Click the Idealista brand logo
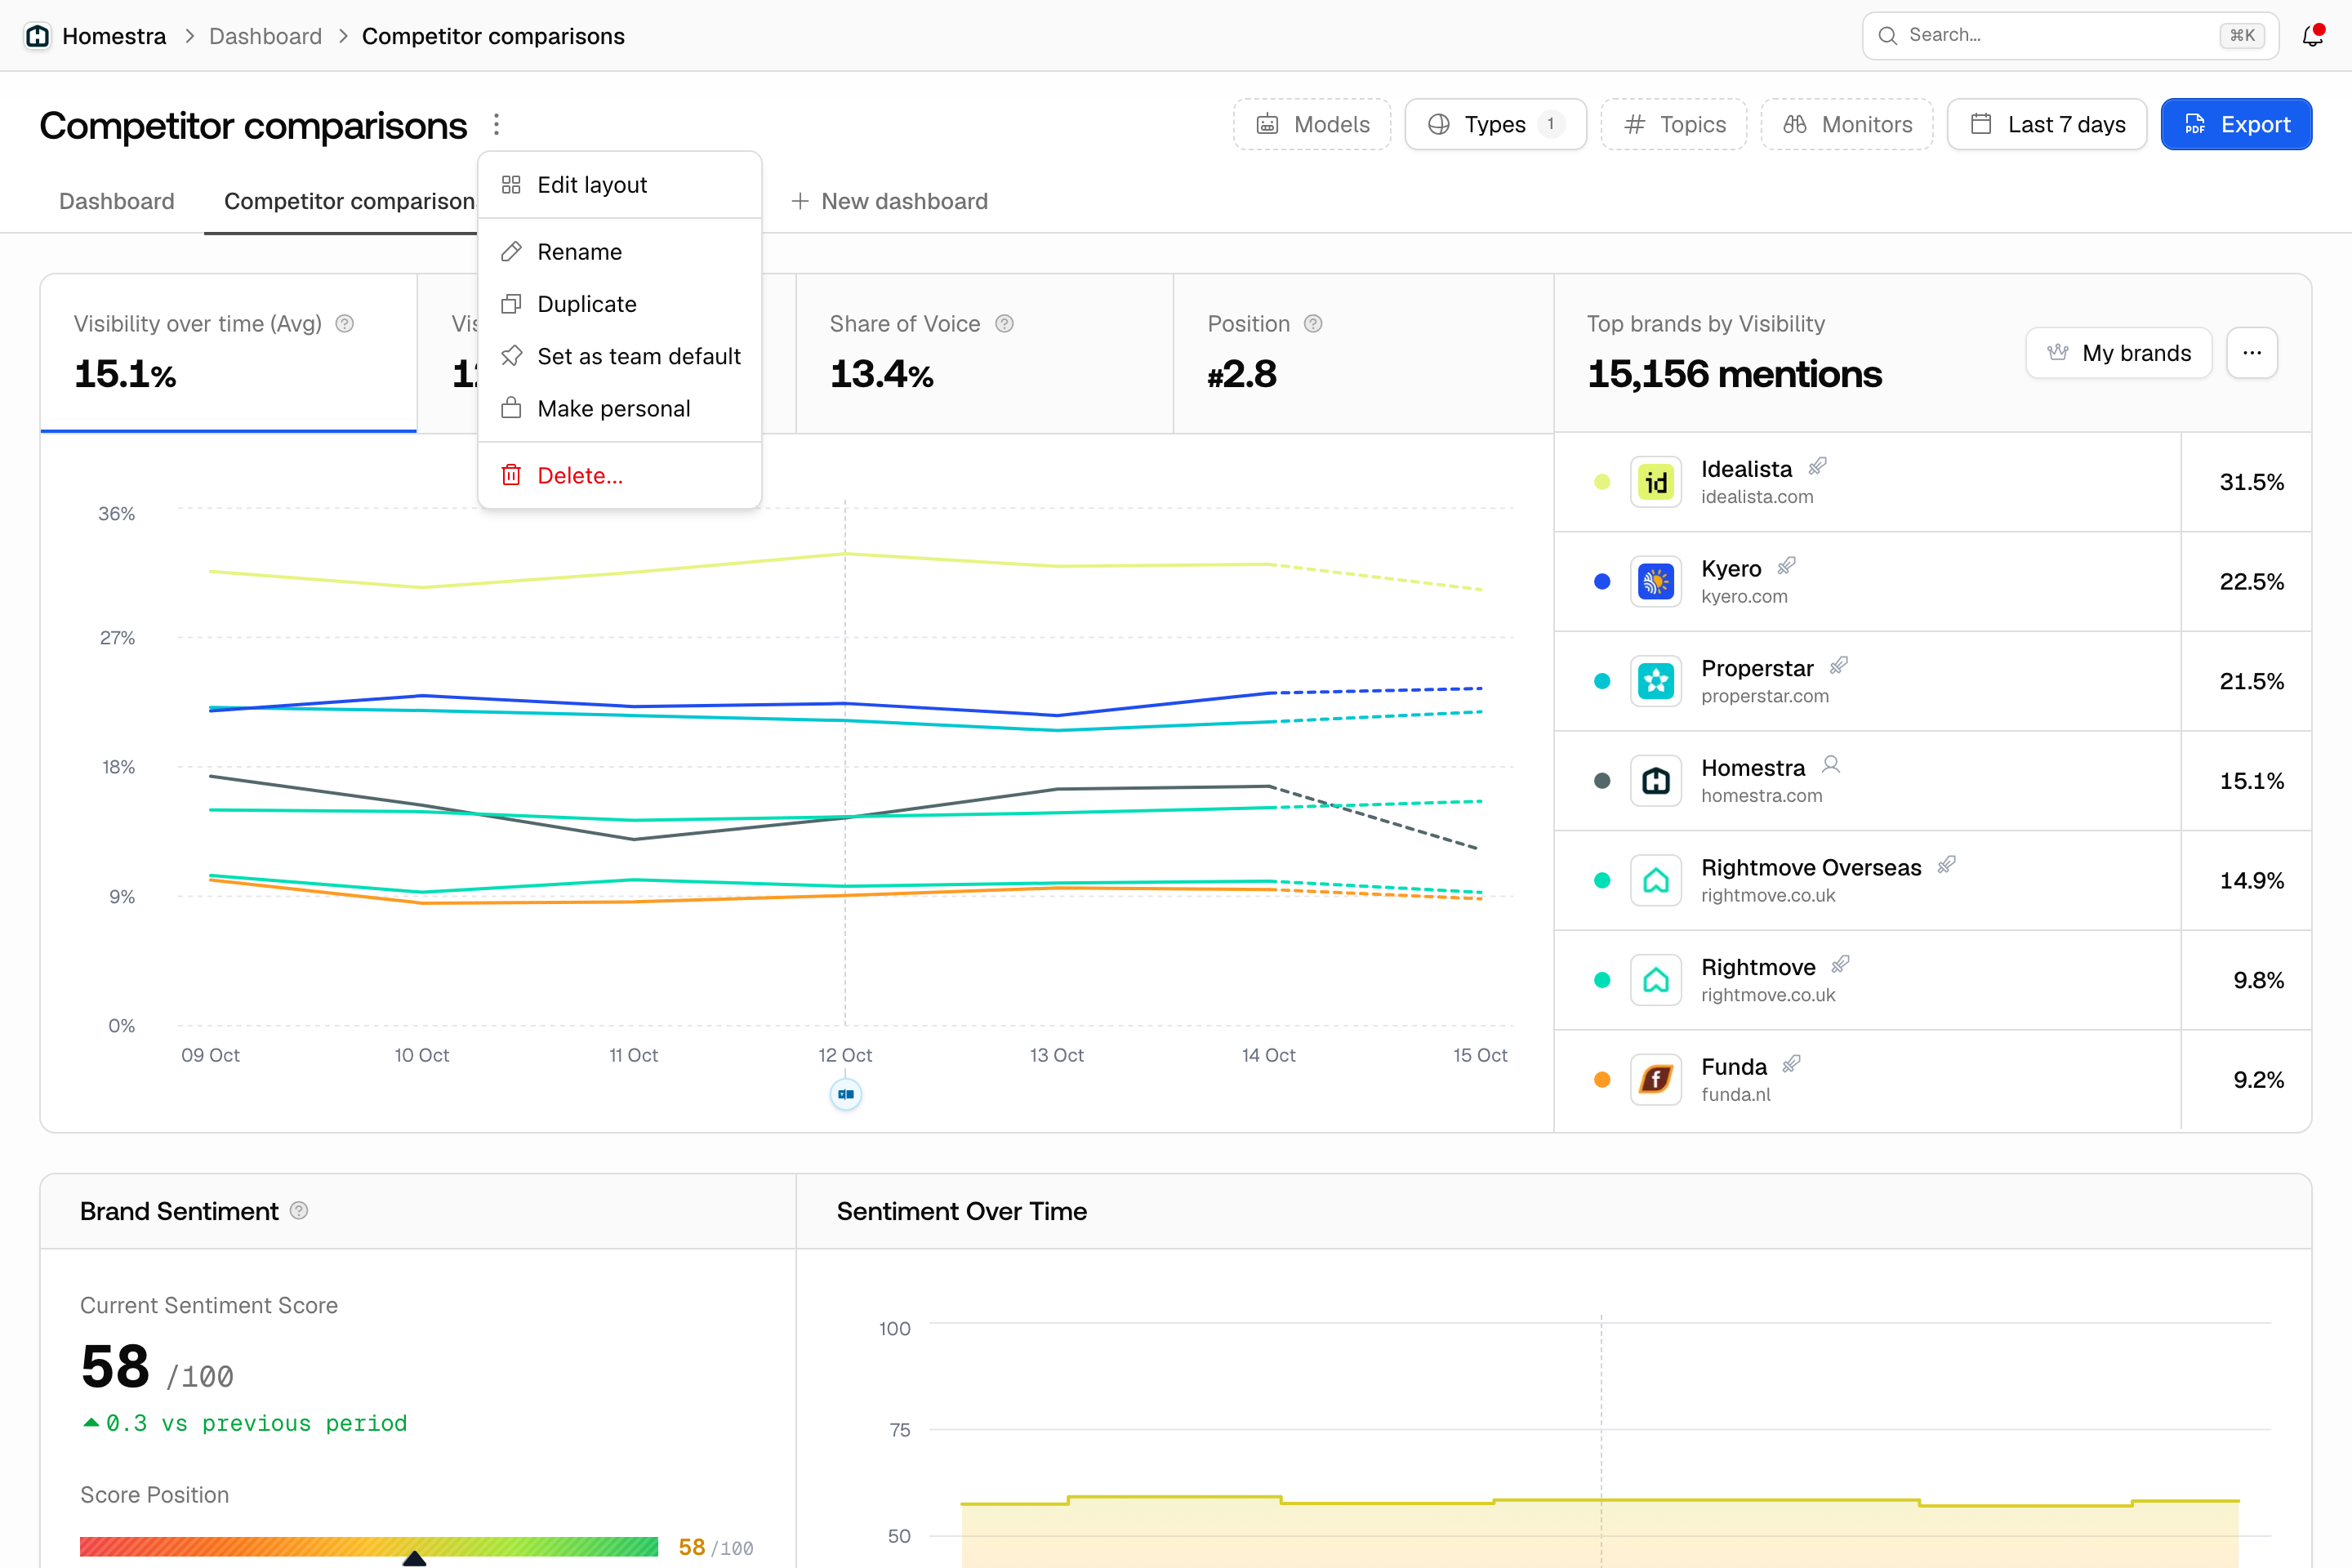Viewport: 2352px width, 1568px height. 1656,482
